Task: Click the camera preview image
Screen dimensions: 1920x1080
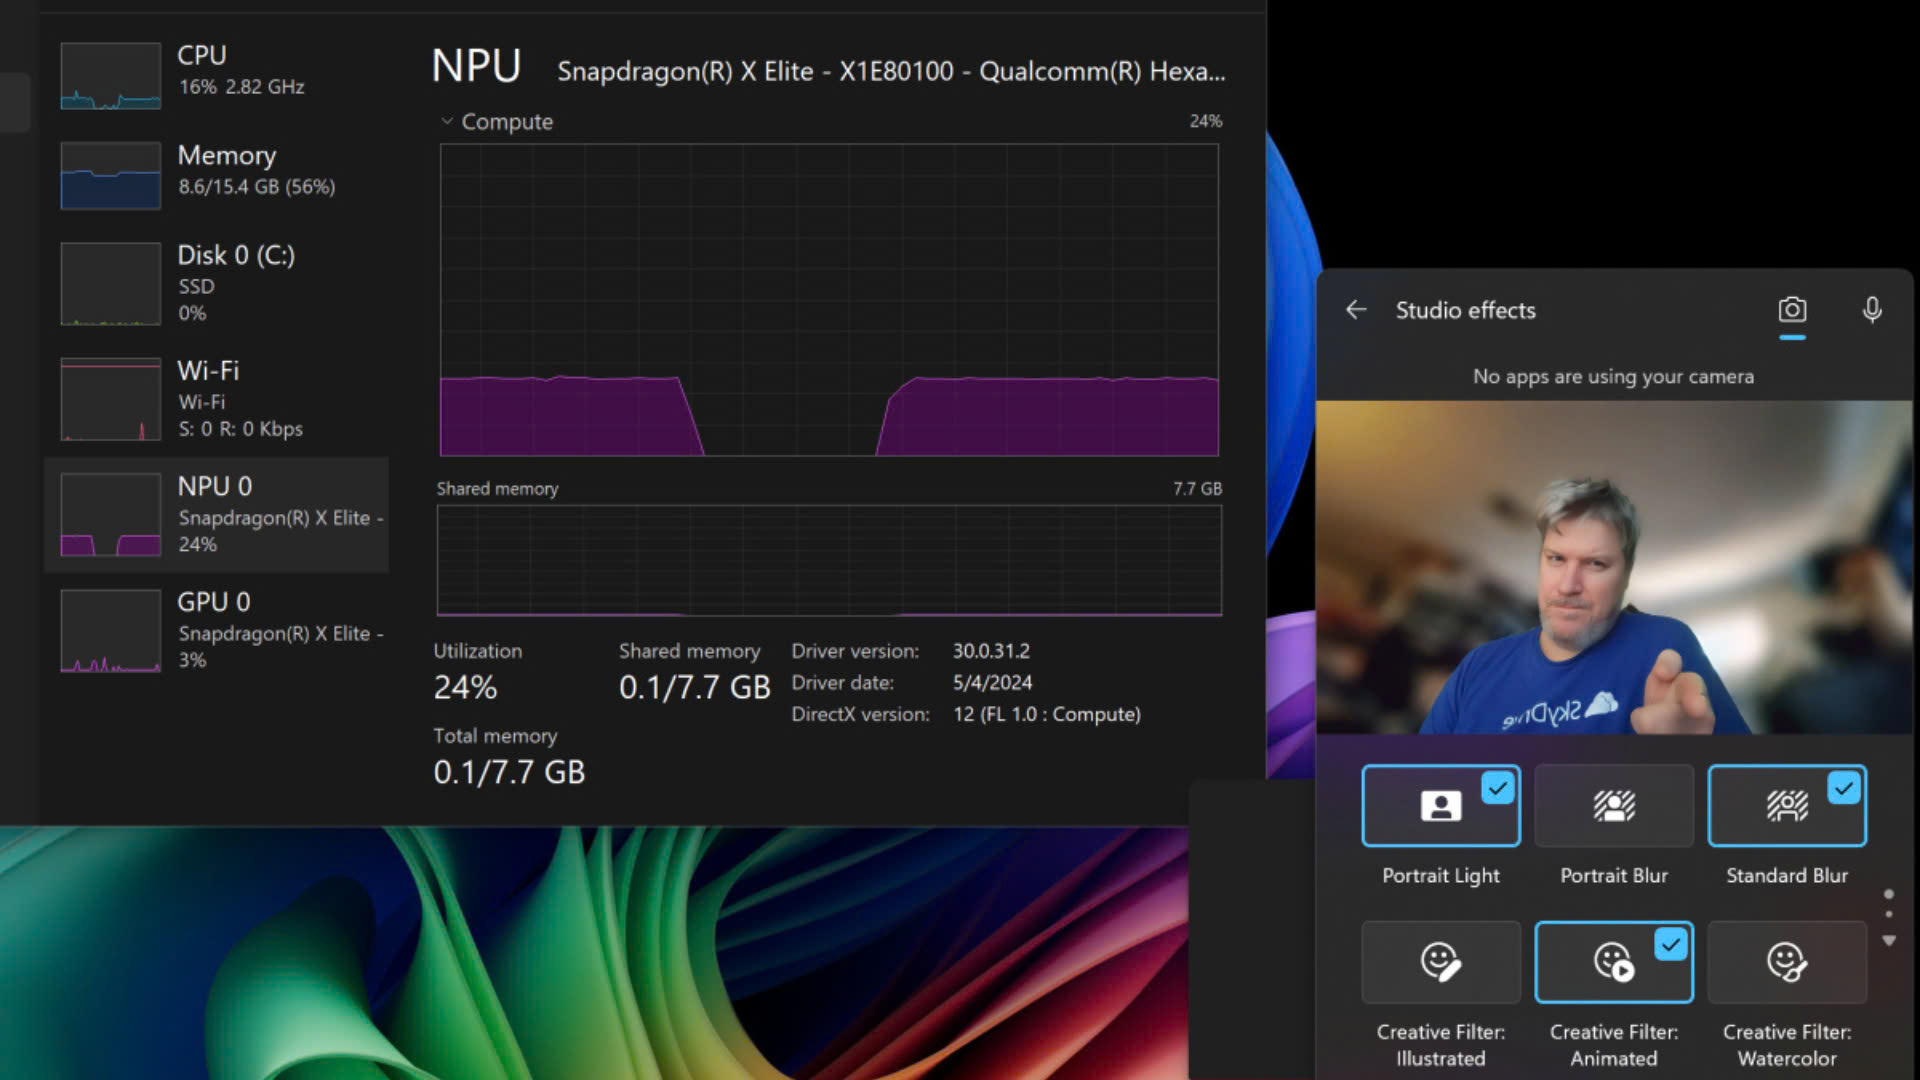Action: pyautogui.click(x=1613, y=567)
